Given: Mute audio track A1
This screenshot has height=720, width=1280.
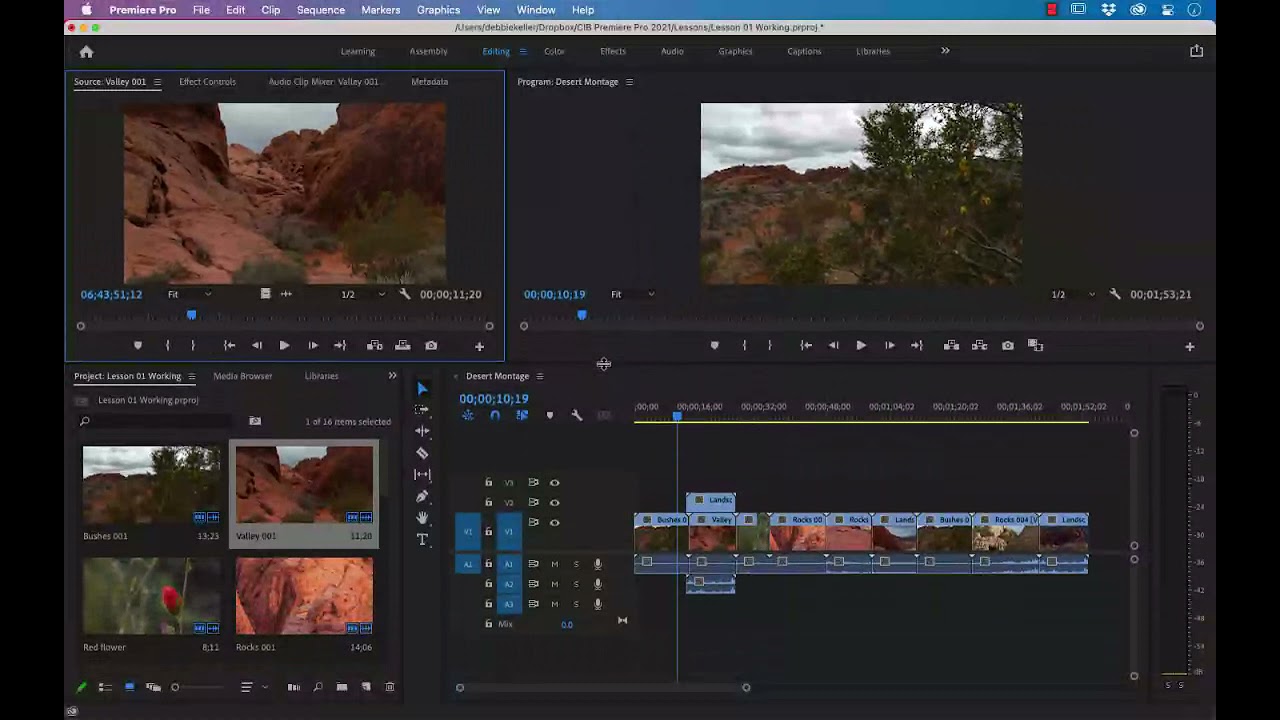Looking at the screenshot, I should point(554,564).
